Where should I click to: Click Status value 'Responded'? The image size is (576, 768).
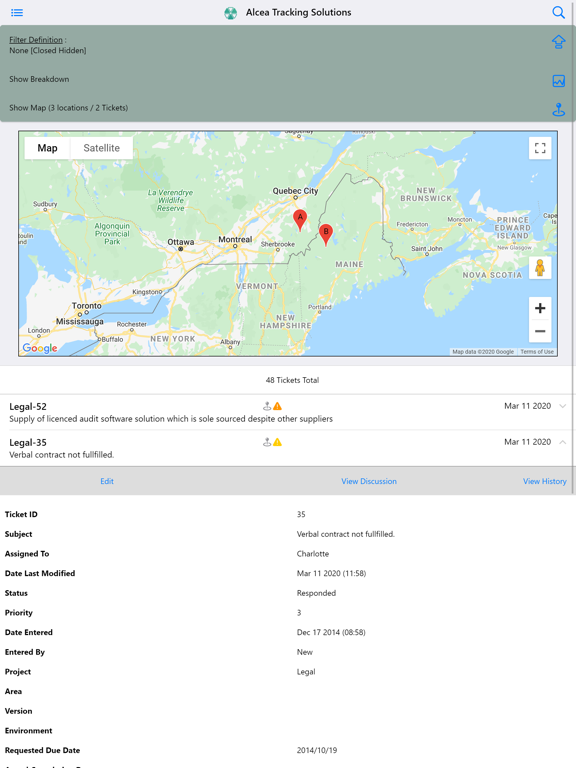316,593
